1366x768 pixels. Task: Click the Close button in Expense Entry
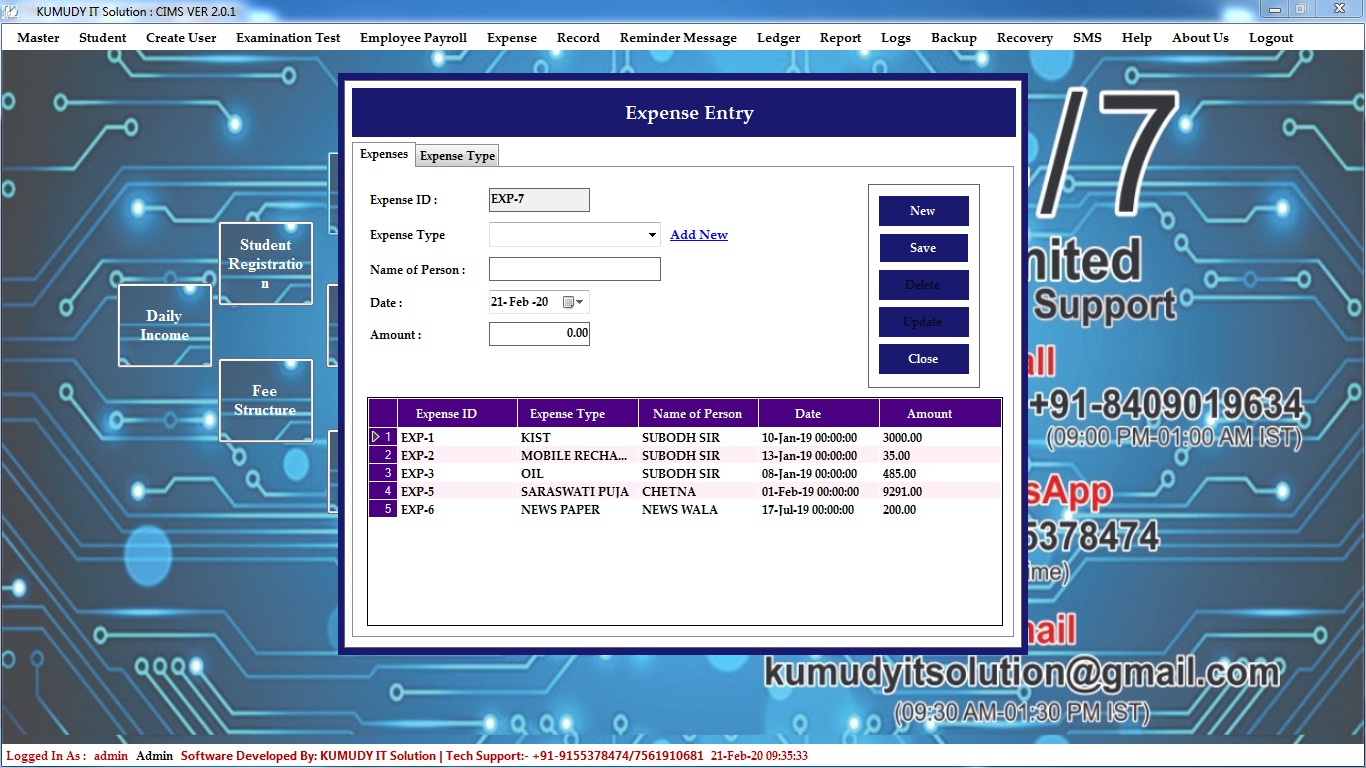[923, 359]
